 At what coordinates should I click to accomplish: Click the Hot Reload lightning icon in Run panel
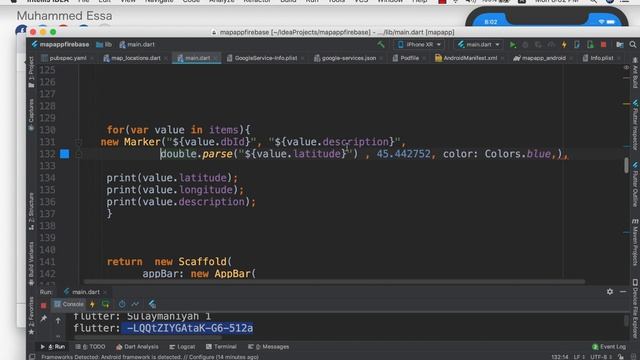92,304
